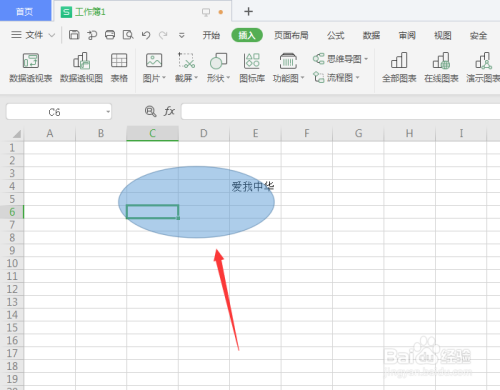Open the 视图 ribbon tab
This screenshot has height=390, width=500.
point(443,35)
